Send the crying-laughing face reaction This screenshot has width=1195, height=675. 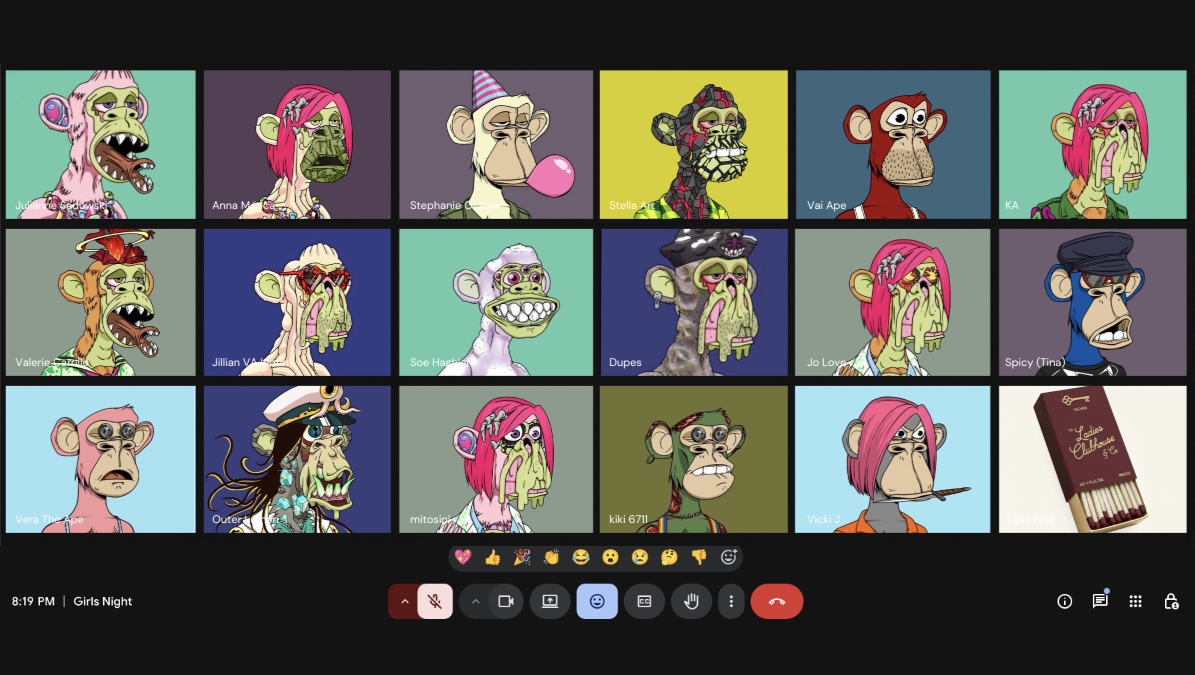tap(581, 557)
